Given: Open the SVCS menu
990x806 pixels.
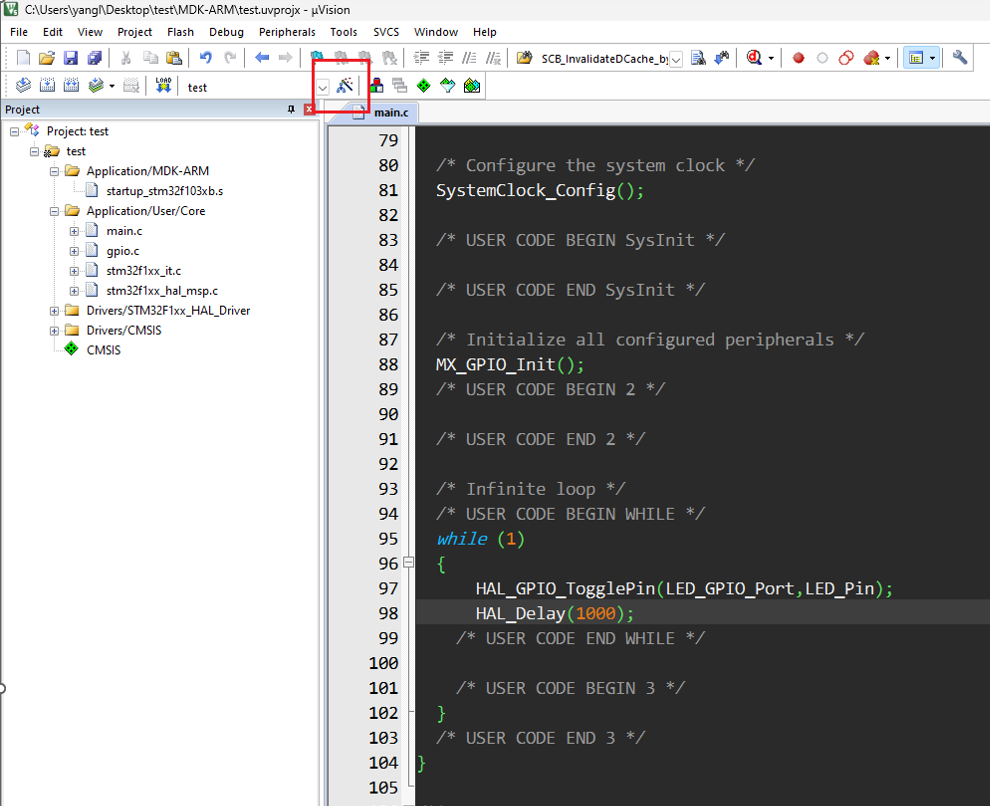Looking at the screenshot, I should [386, 32].
